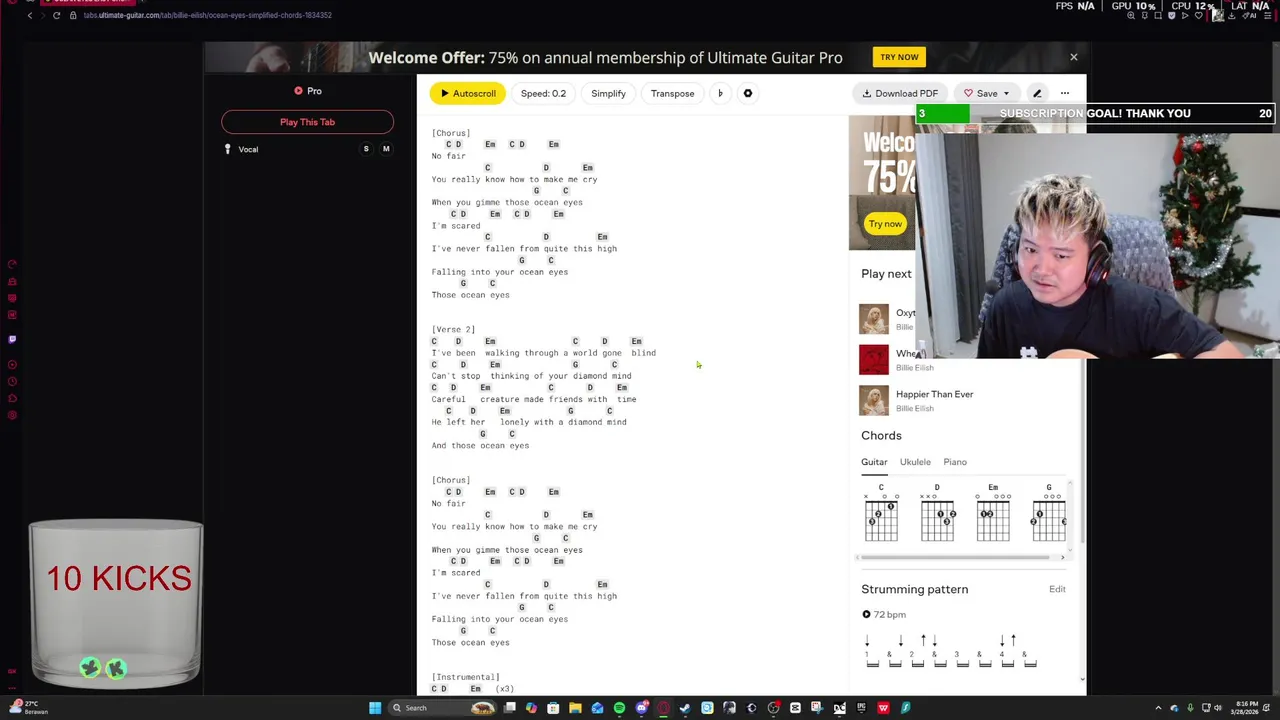Start Autoscroll playback
Screen dimensions: 1280x720
468,93
